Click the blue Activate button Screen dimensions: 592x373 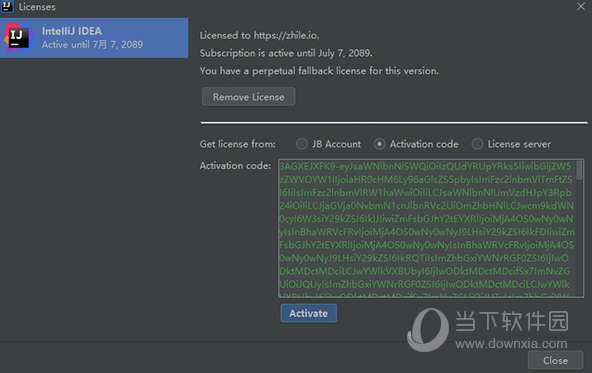coord(308,313)
